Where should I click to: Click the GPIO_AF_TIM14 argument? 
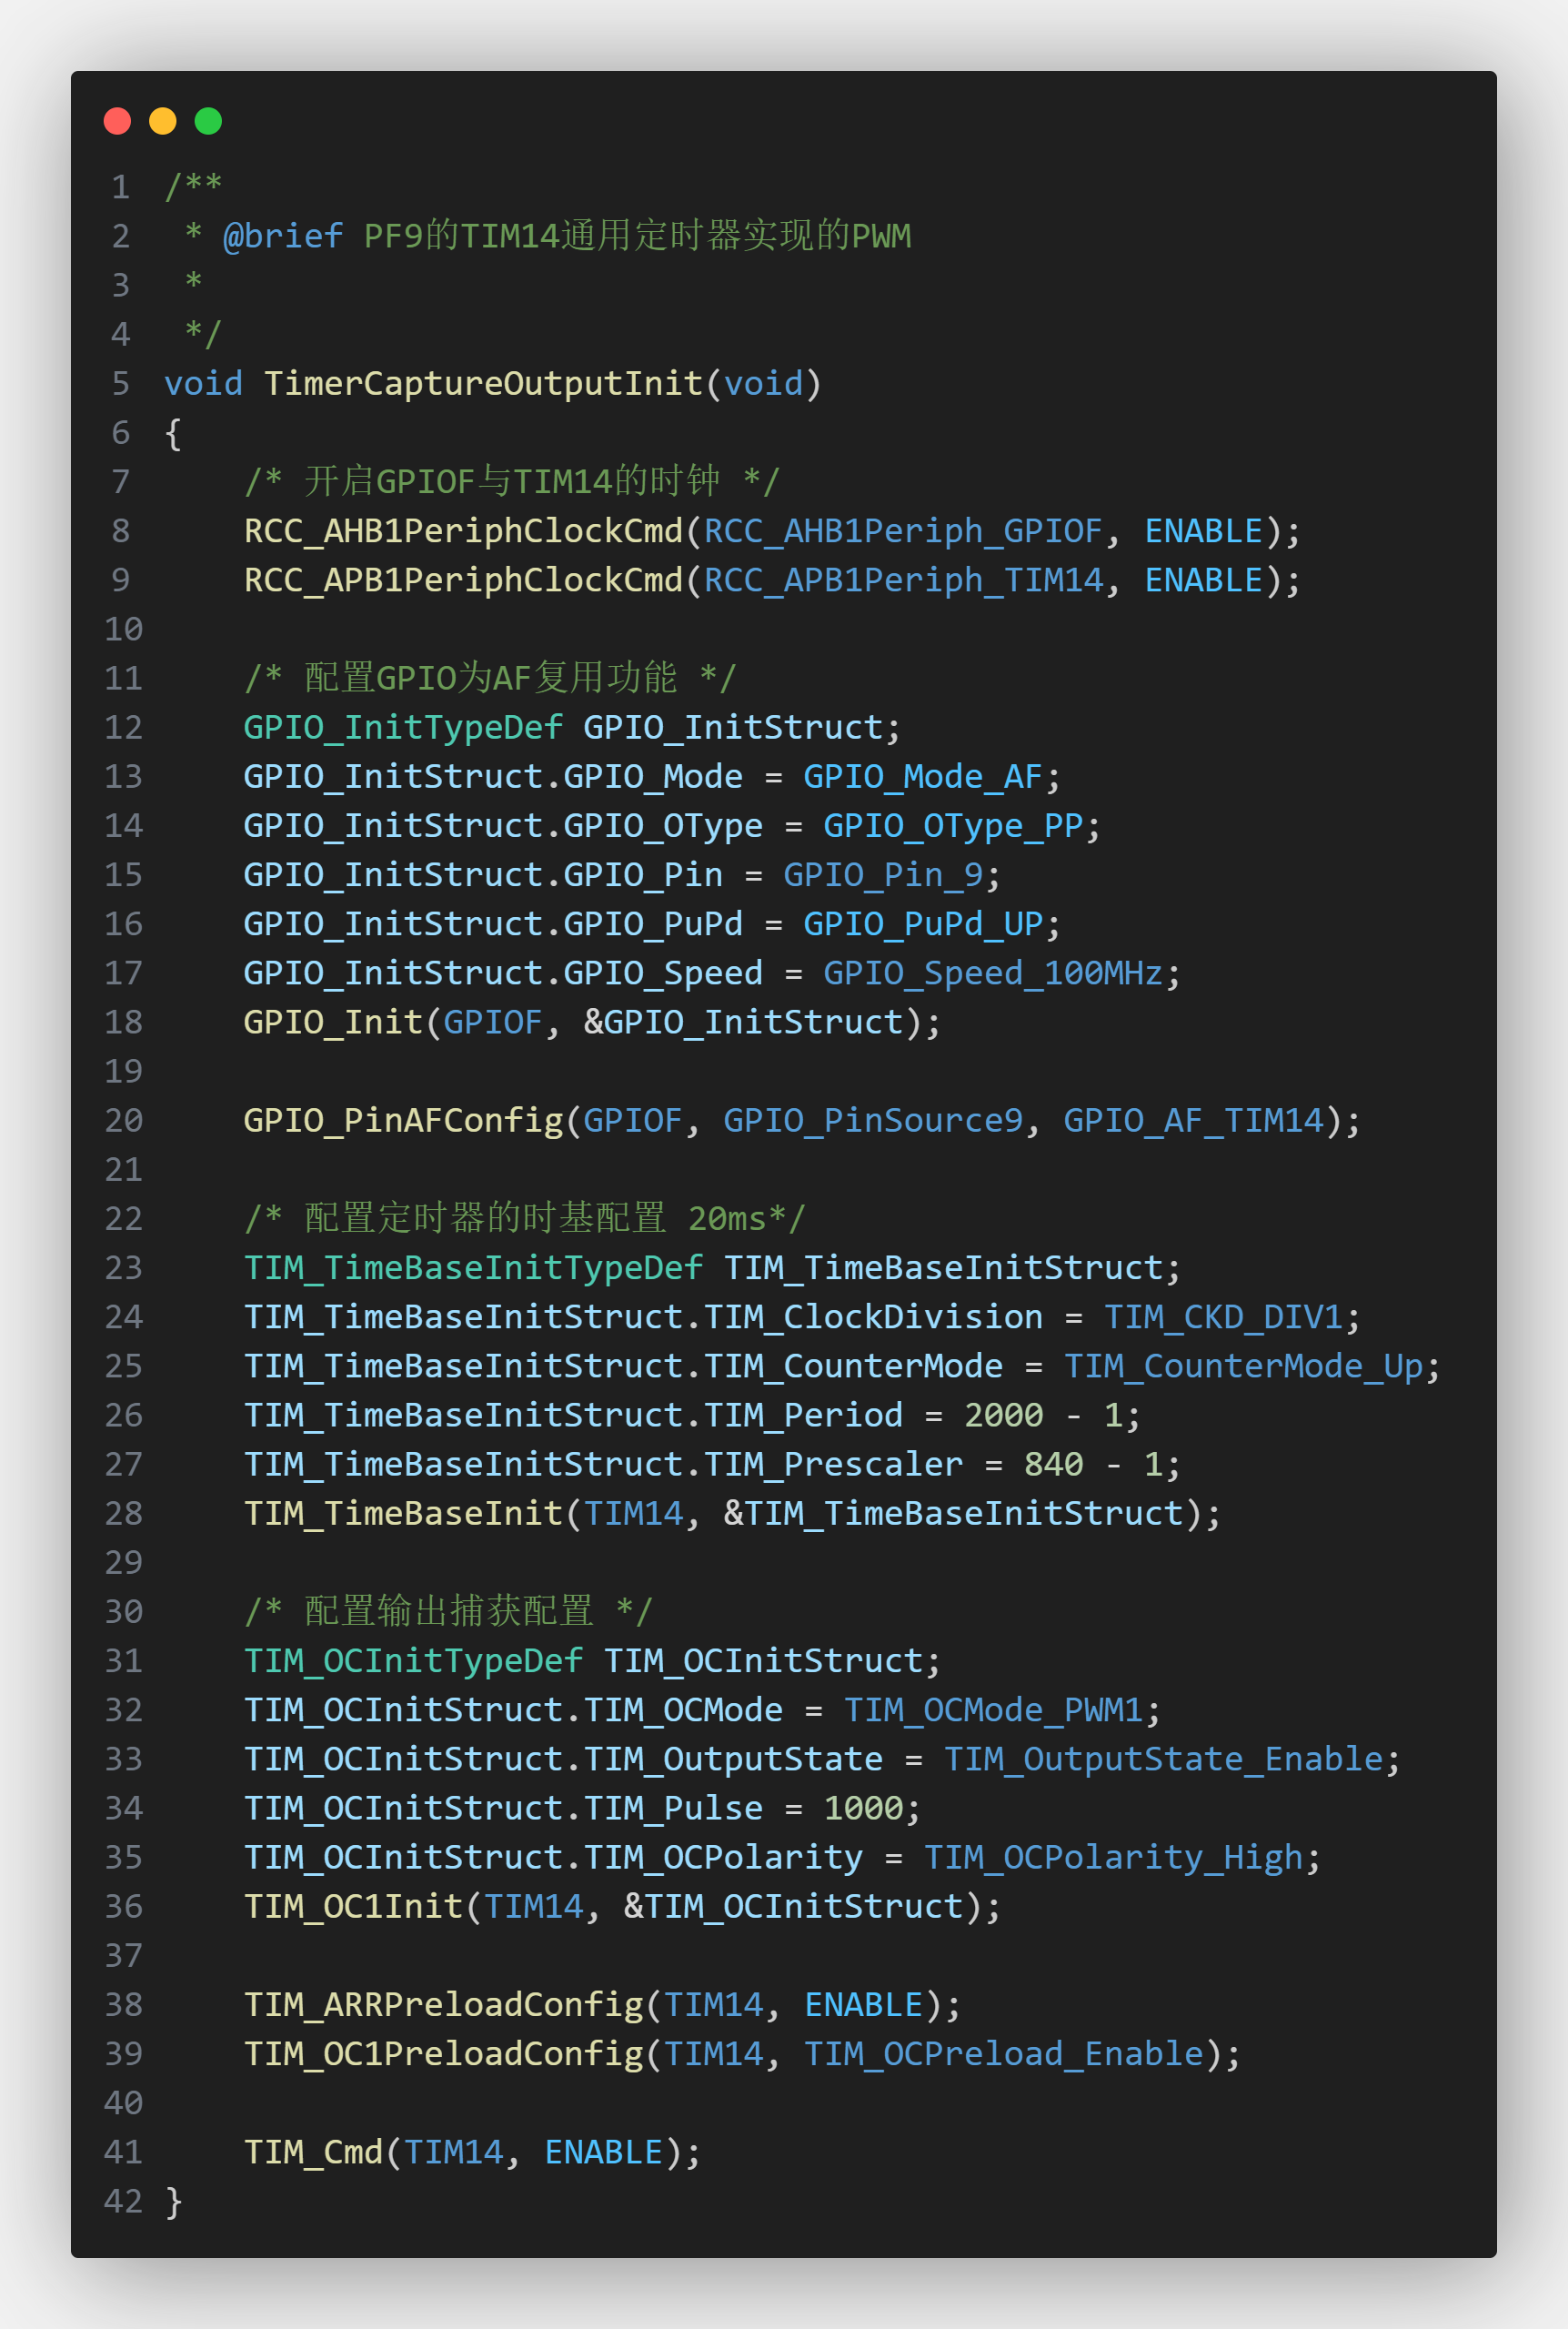1193,1121
